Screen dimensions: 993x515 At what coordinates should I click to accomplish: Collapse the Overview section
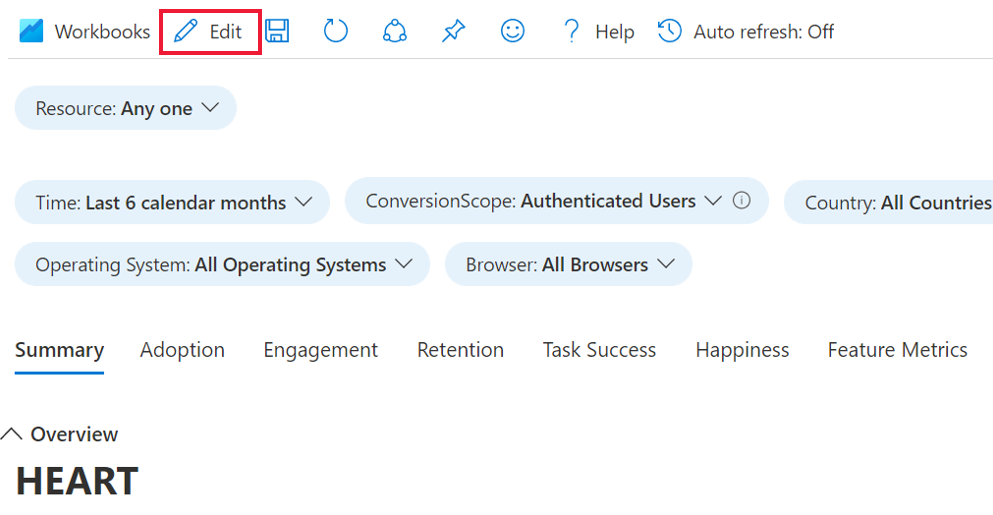(x=12, y=434)
